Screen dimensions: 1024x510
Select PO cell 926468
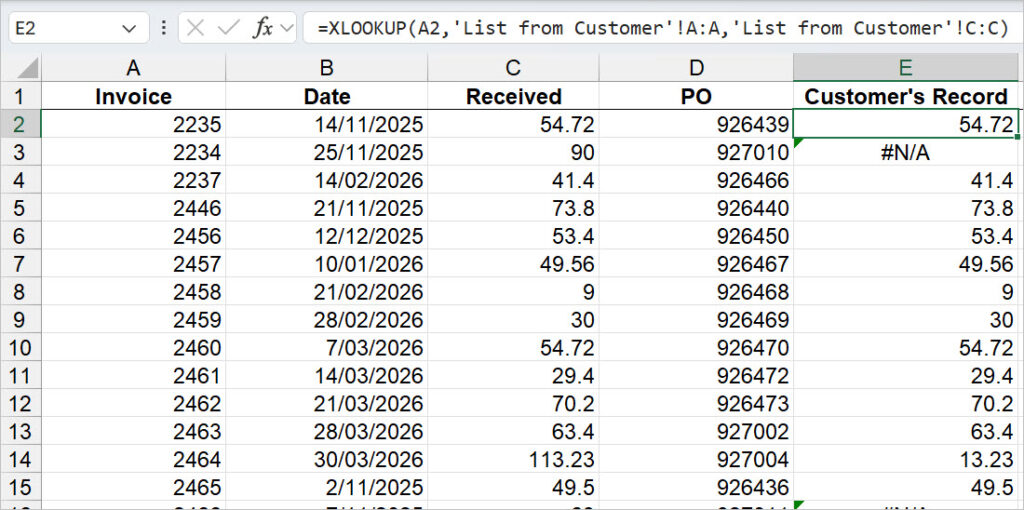696,291
